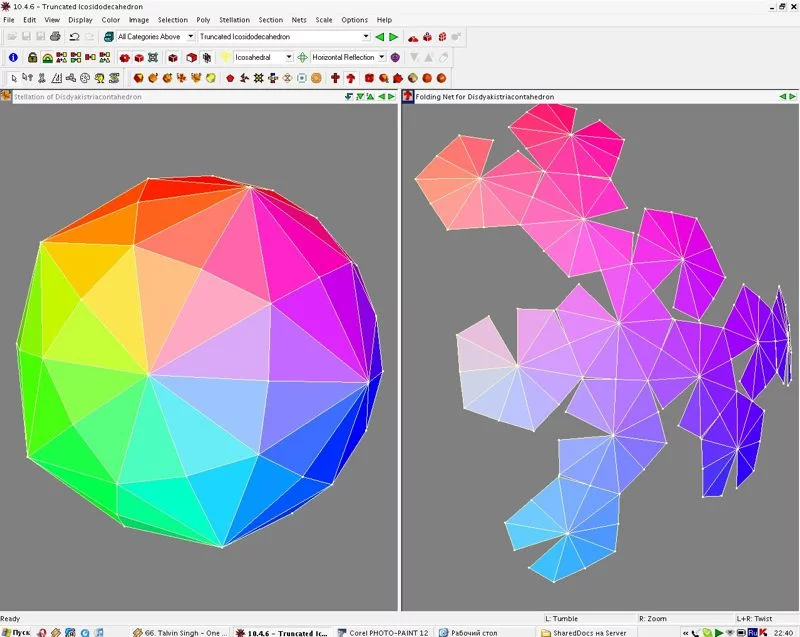Click the Print icon in toolbar

[x=55, y=37]
